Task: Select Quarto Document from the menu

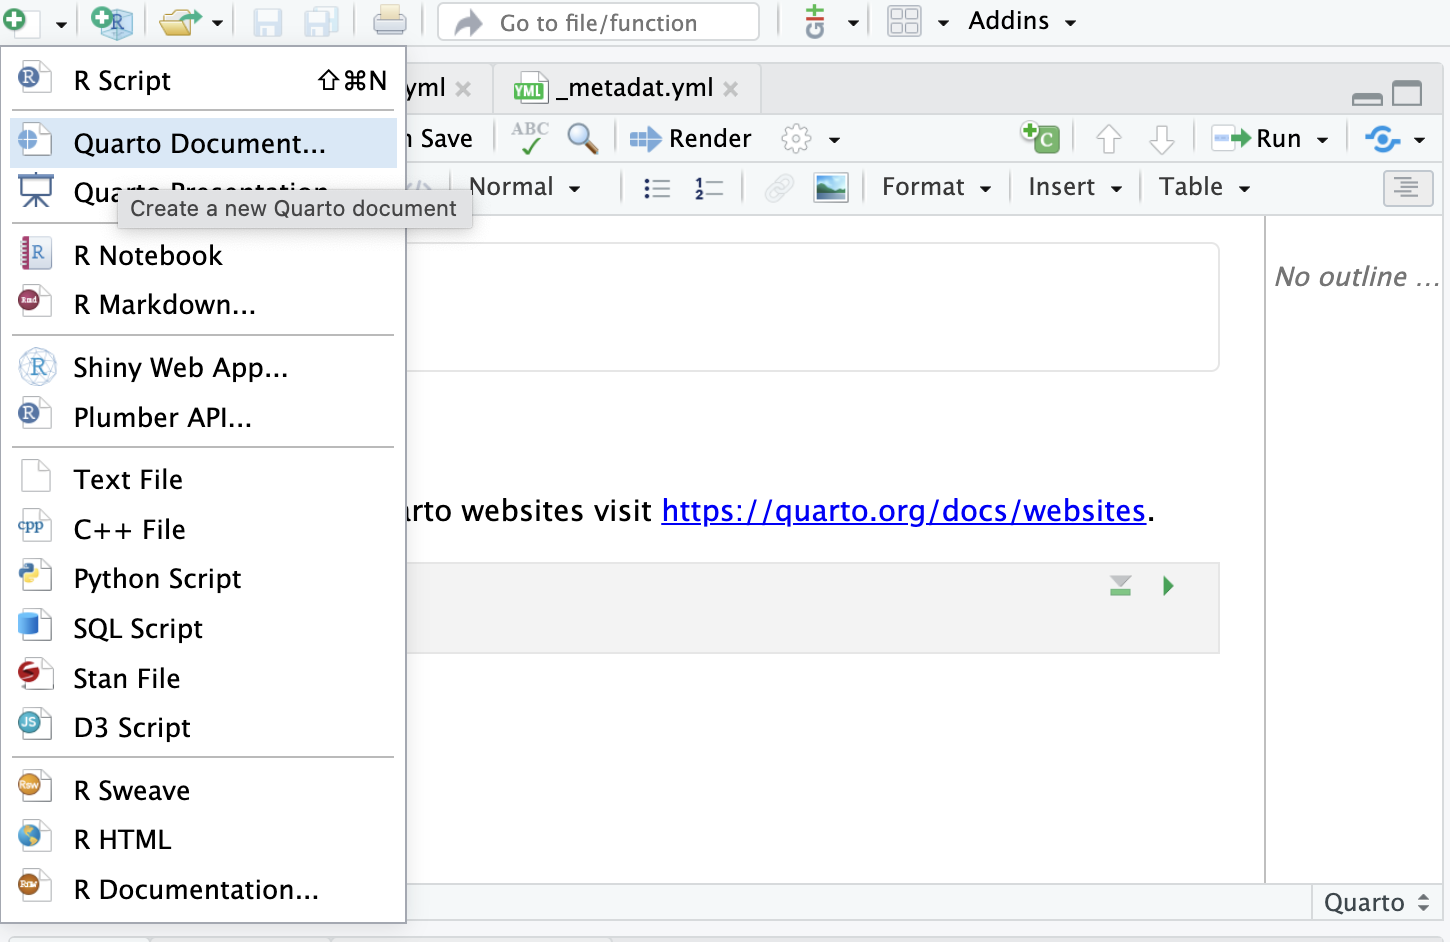Action: point(199,144)
